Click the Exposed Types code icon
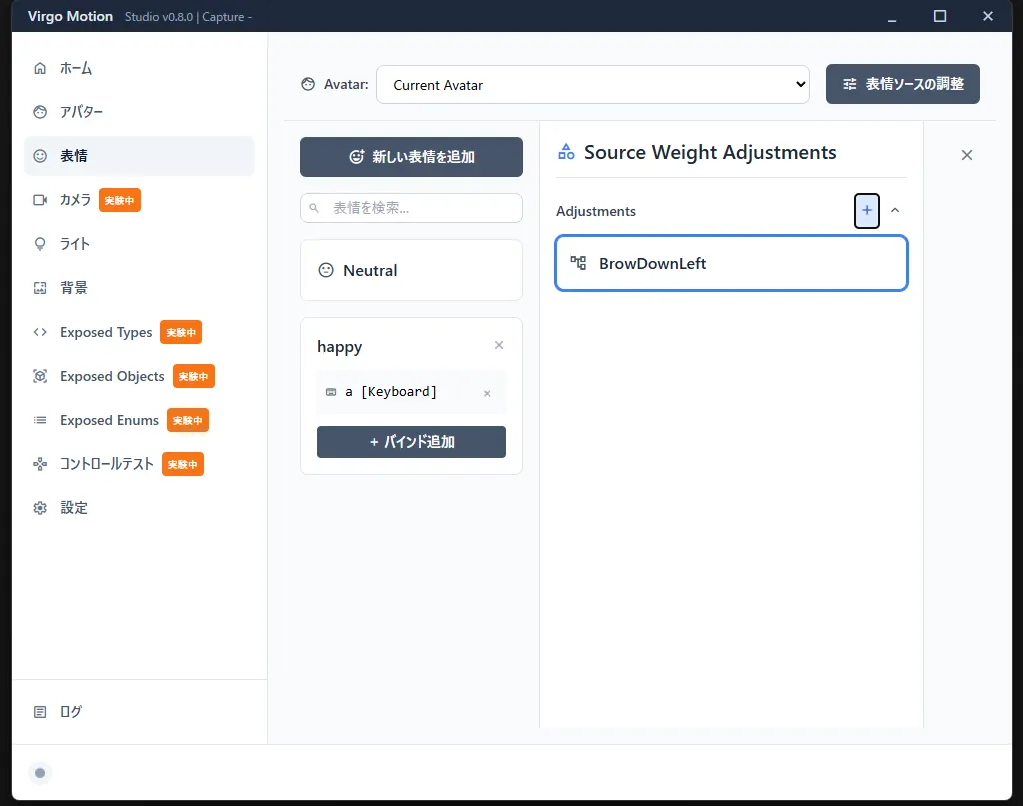Screen dimensions: 1023x806 coord(40,332)
